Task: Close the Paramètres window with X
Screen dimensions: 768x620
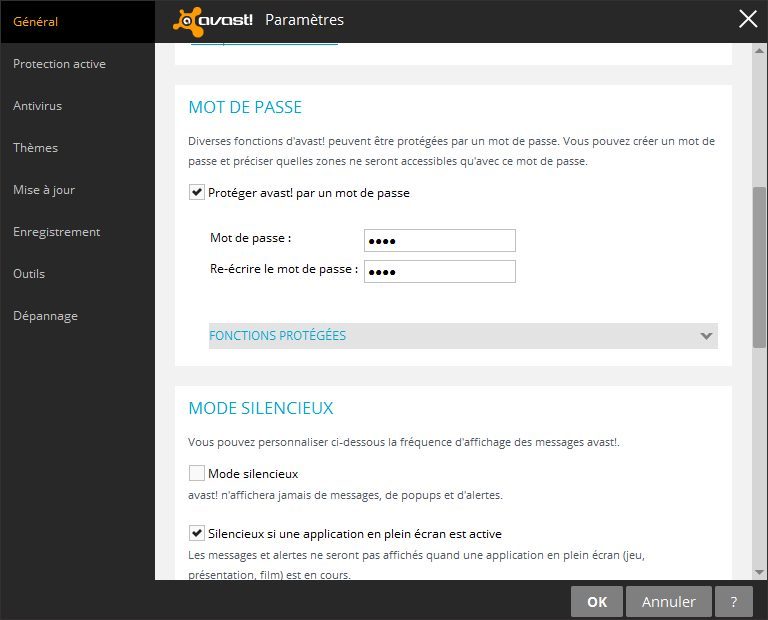Action: (747, 19)
